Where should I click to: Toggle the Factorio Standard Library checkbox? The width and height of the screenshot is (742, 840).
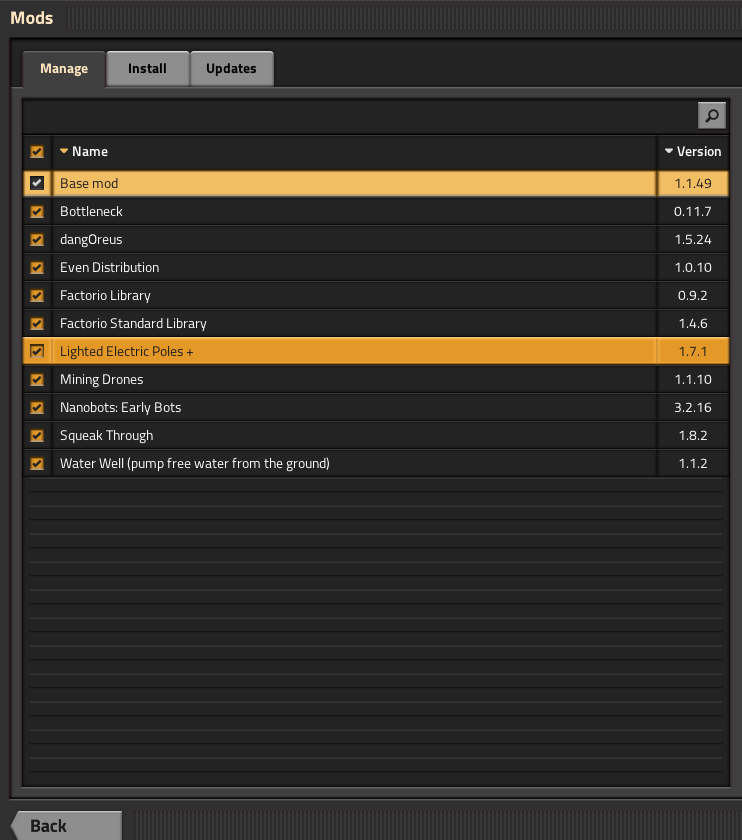click(37, 324)
